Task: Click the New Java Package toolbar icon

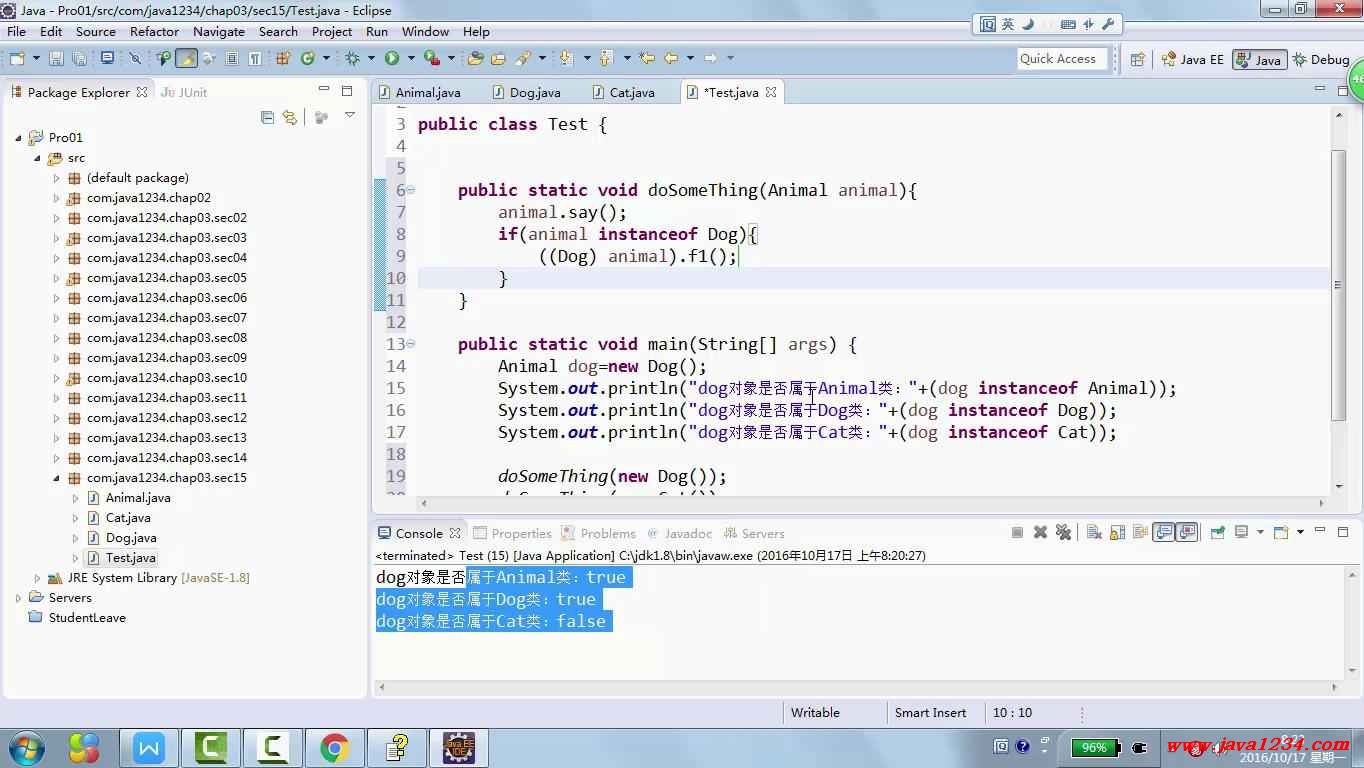Action: (x=283, y=58)
